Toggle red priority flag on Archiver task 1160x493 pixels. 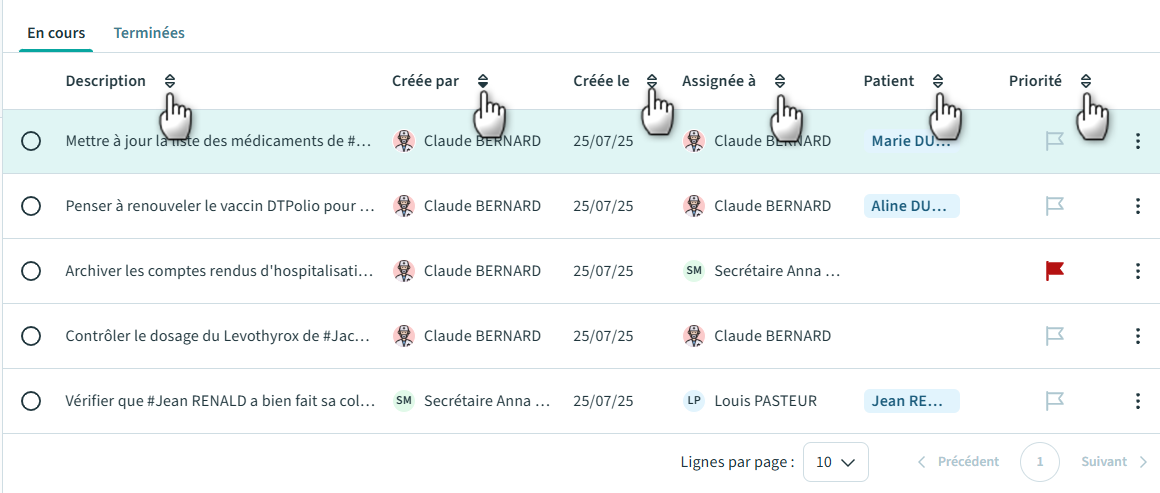pyautogui.click(x=1054, y=271)
